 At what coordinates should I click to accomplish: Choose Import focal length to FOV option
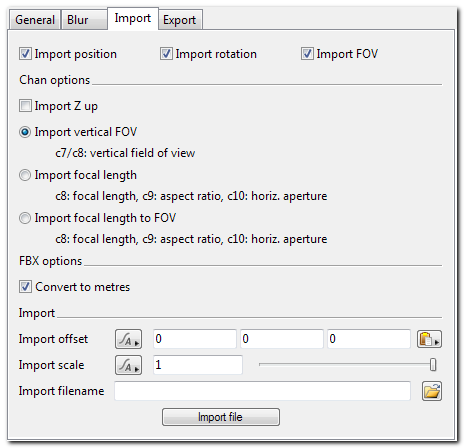click(x=25, y=218)
